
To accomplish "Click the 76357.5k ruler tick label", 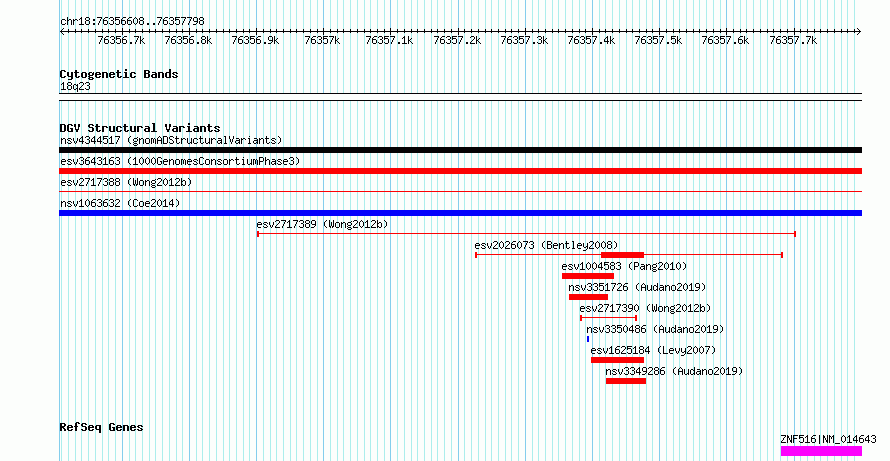I will click(658, 40).
